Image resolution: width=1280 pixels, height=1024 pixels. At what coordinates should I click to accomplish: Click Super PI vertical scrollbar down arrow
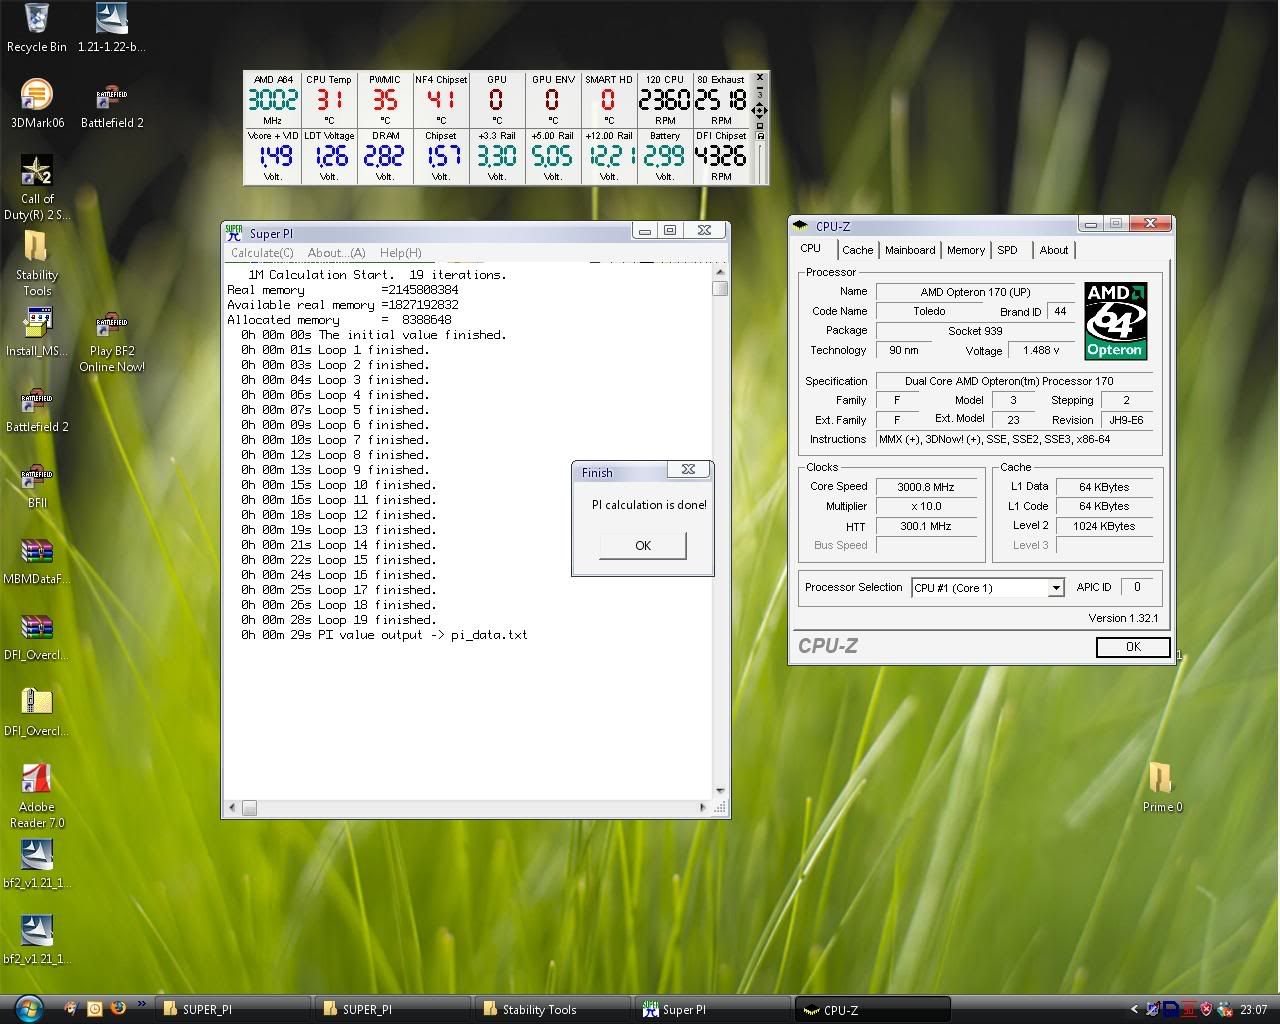pos(720,791)
